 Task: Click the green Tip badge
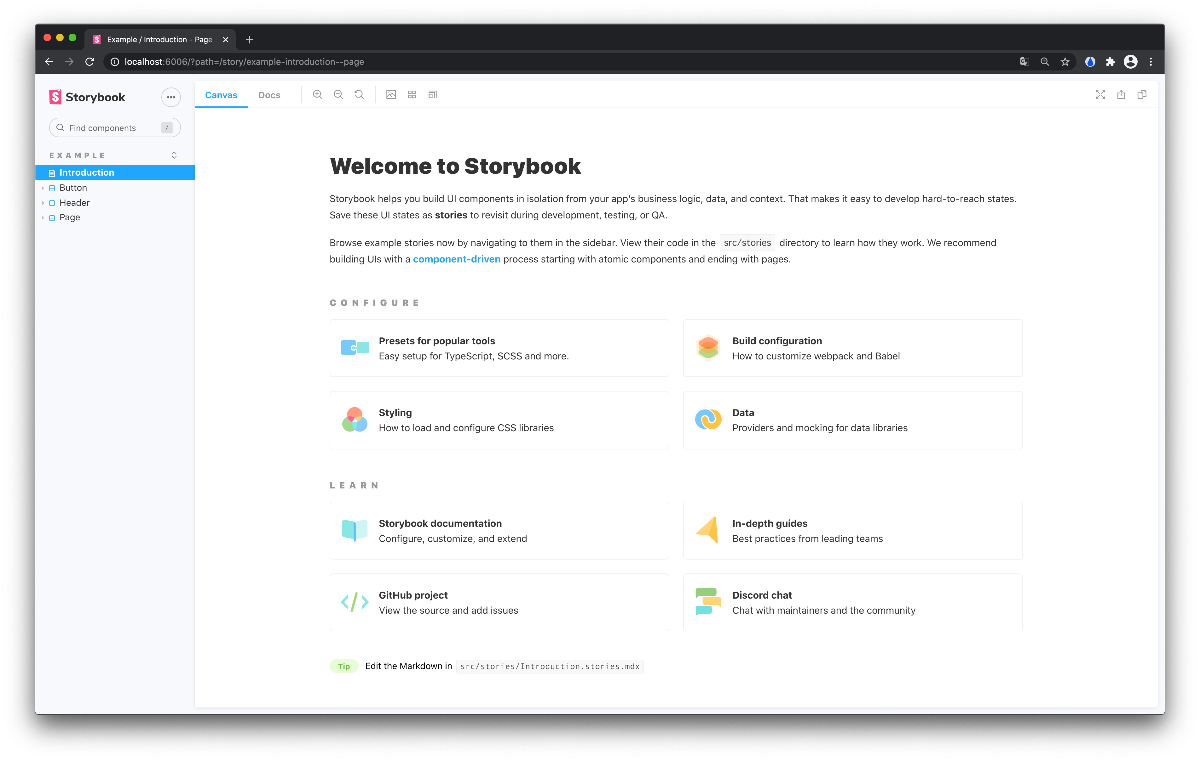pos(344,666)
